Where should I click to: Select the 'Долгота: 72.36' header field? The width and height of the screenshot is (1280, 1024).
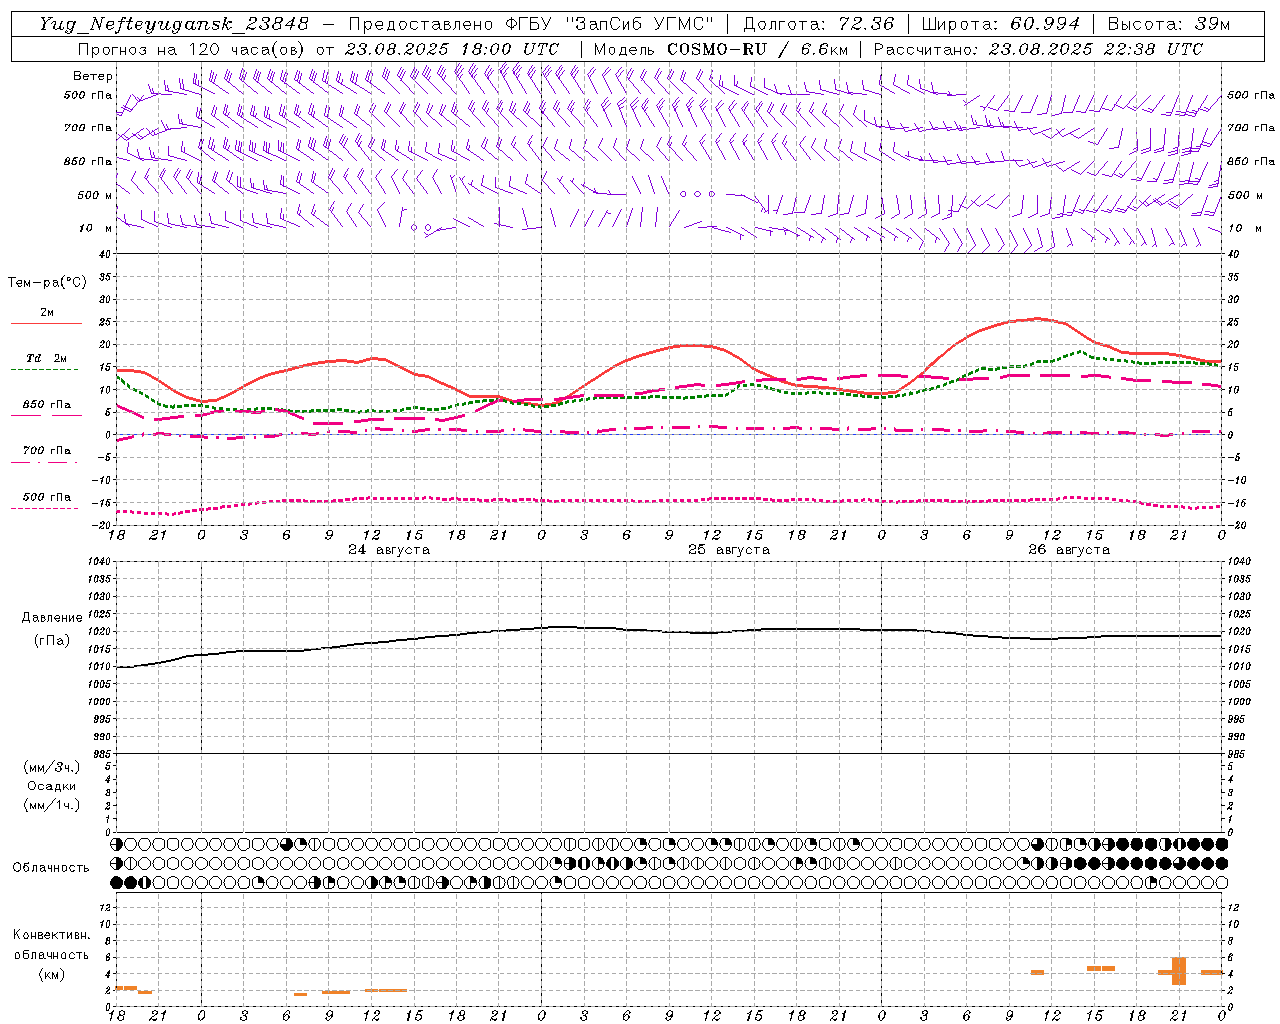(819, 24)
